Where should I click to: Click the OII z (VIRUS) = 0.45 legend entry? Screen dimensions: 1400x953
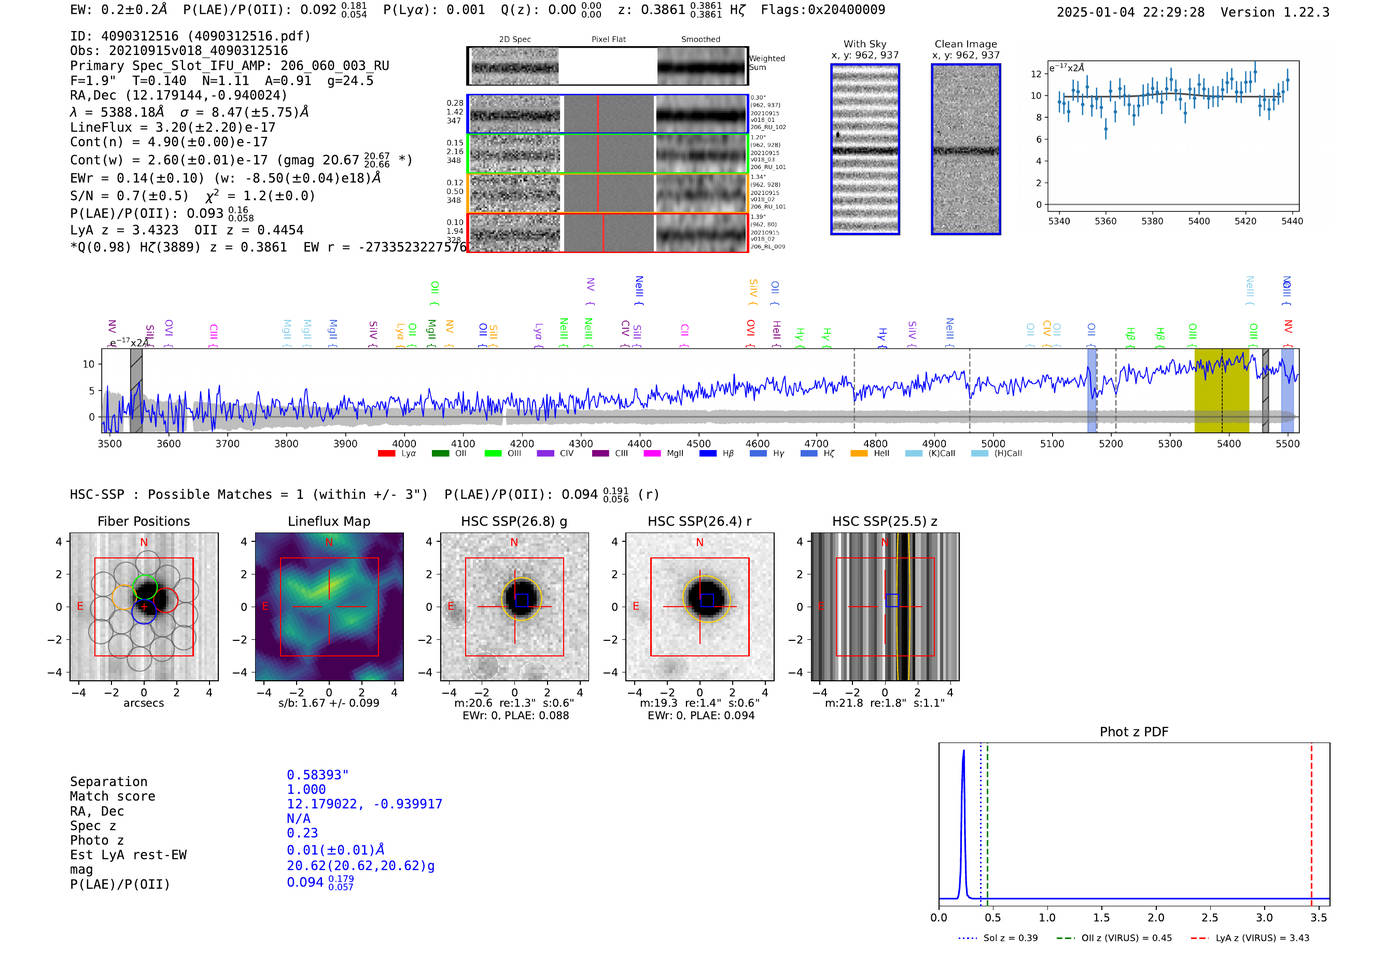click(1114, 938)
